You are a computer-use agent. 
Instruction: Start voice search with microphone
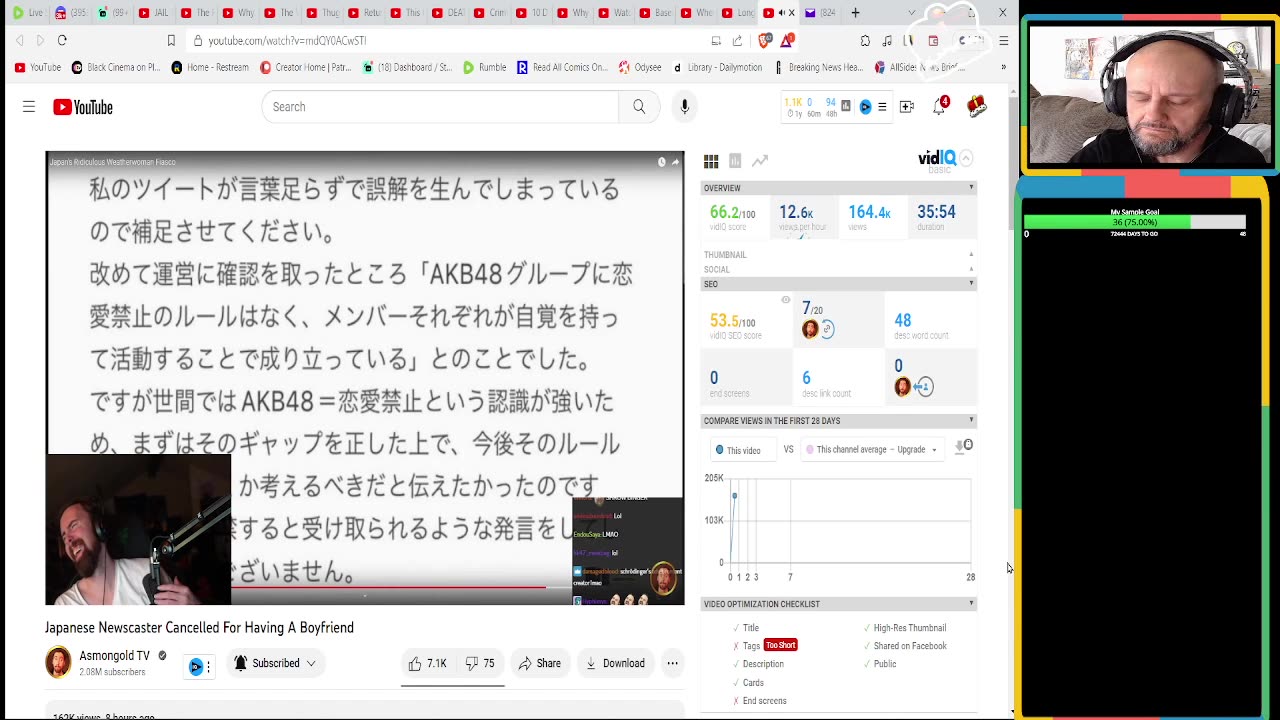684,107
